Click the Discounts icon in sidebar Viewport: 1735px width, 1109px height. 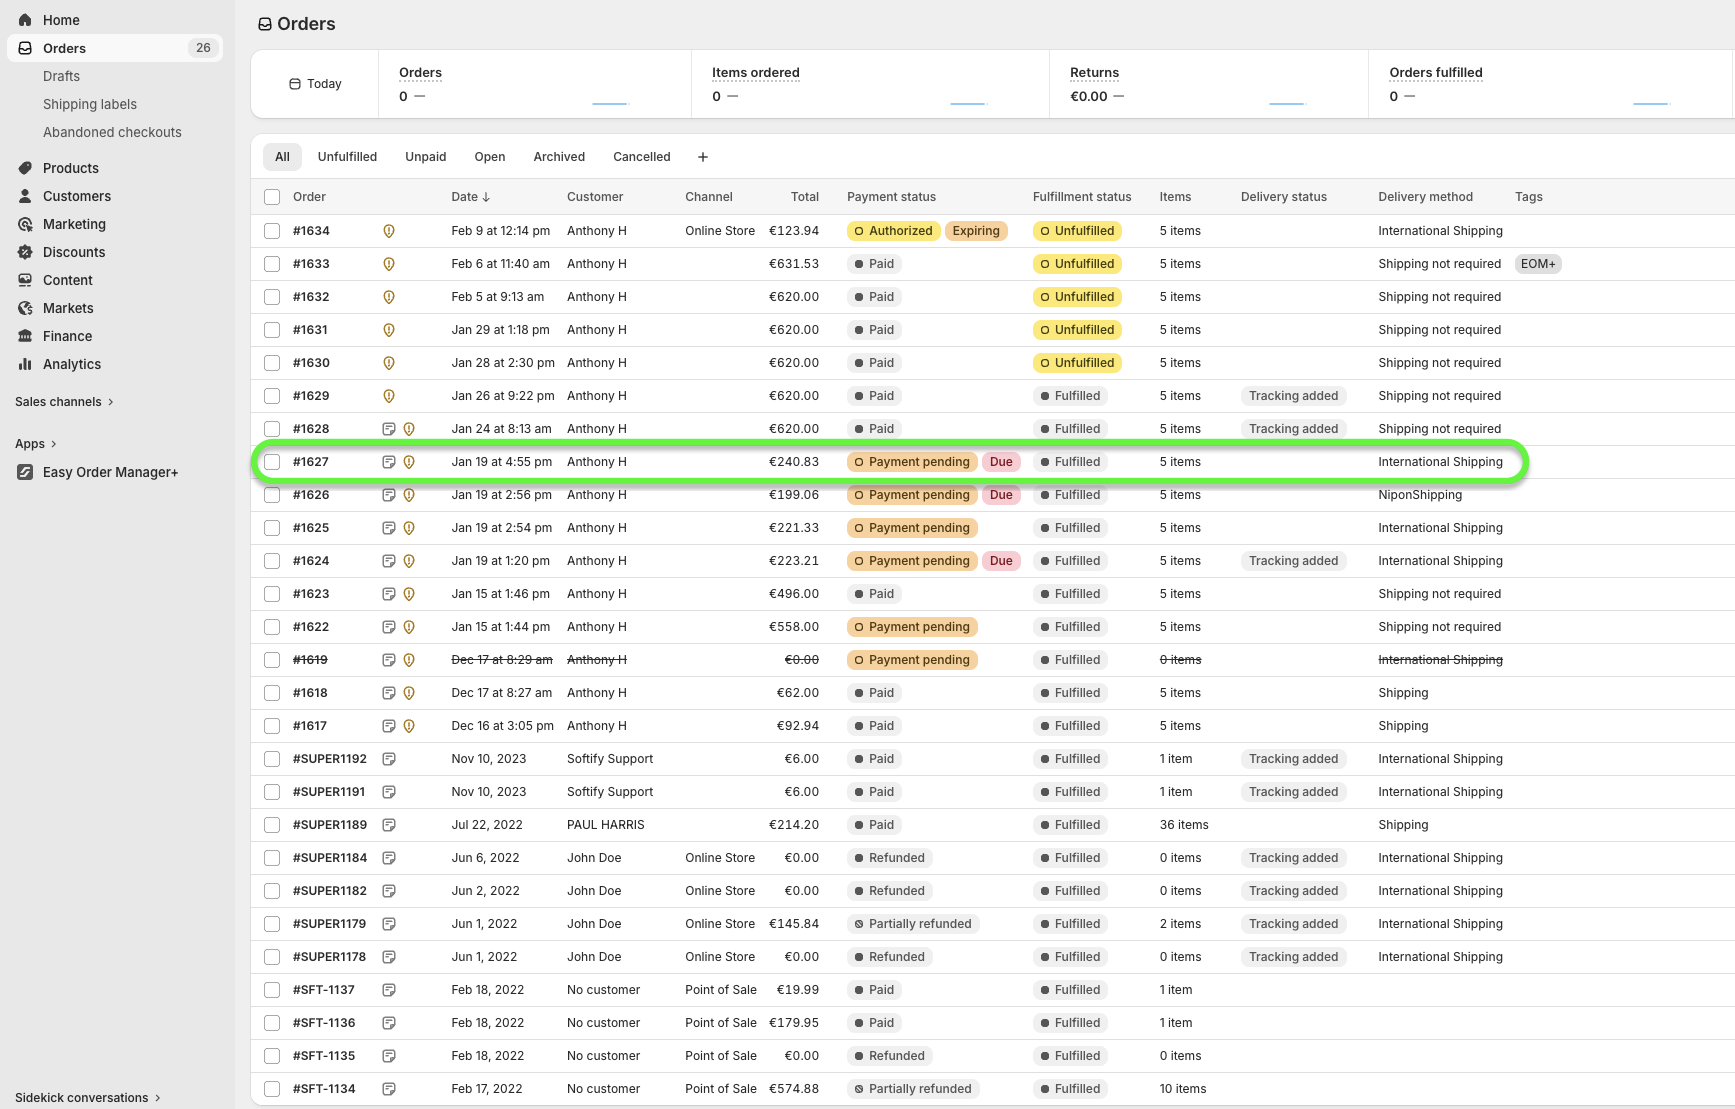click(x=25, y=252)
